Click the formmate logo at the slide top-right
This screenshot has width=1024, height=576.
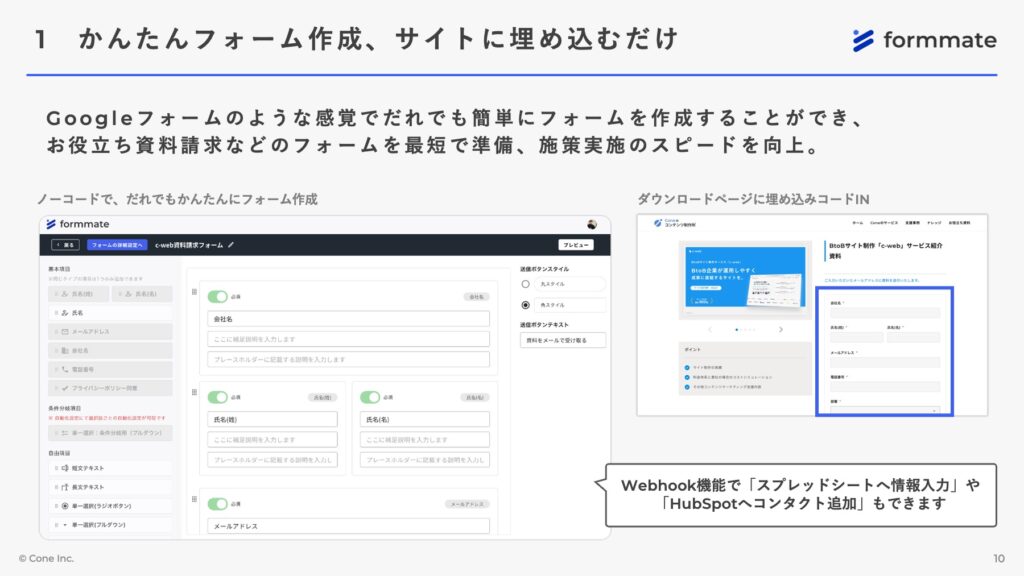point(924,40)
